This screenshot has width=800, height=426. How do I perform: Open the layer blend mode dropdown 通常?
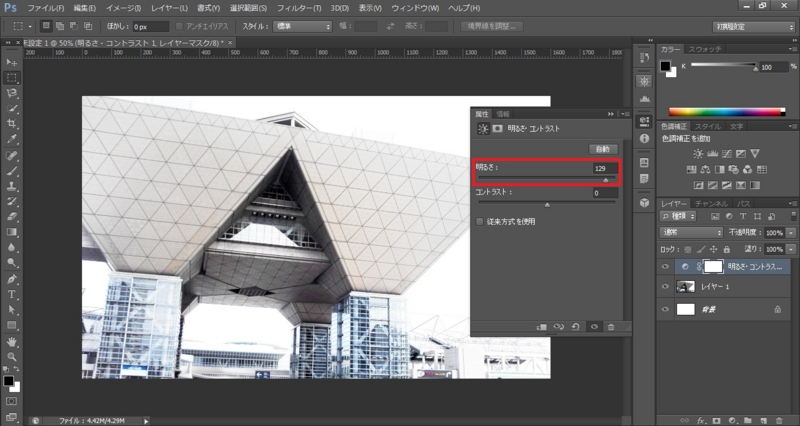(x=691, y=233)
